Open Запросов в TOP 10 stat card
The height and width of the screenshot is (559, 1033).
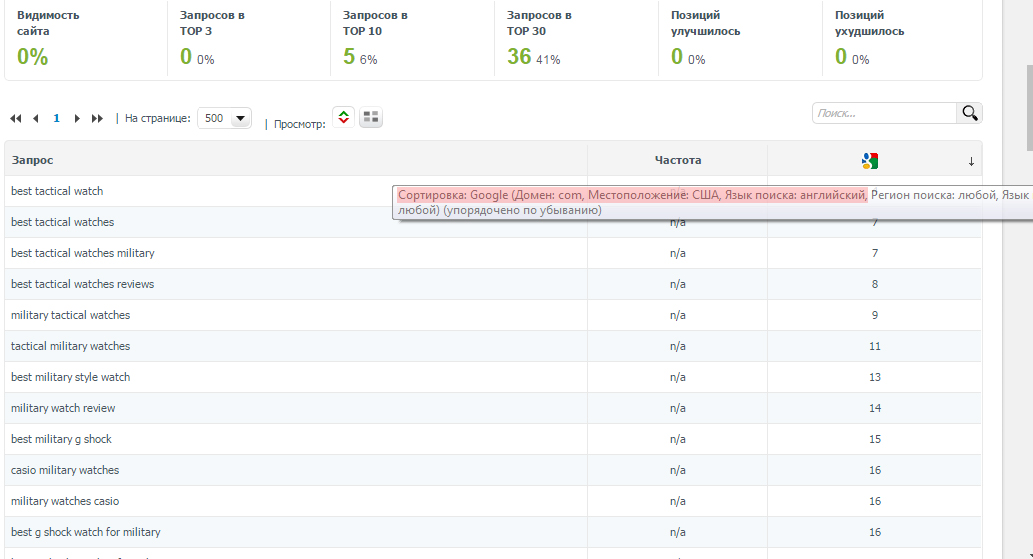[412, 39]
